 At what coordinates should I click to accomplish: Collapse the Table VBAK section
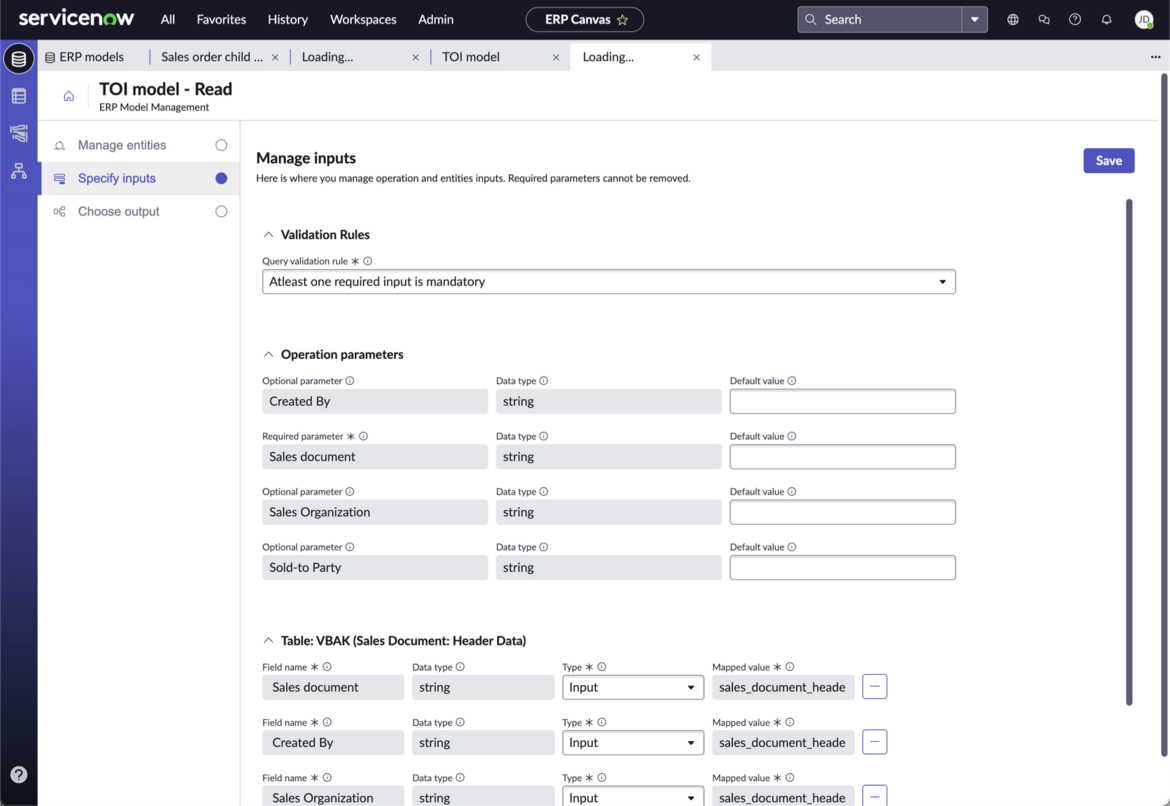(269, 641)
